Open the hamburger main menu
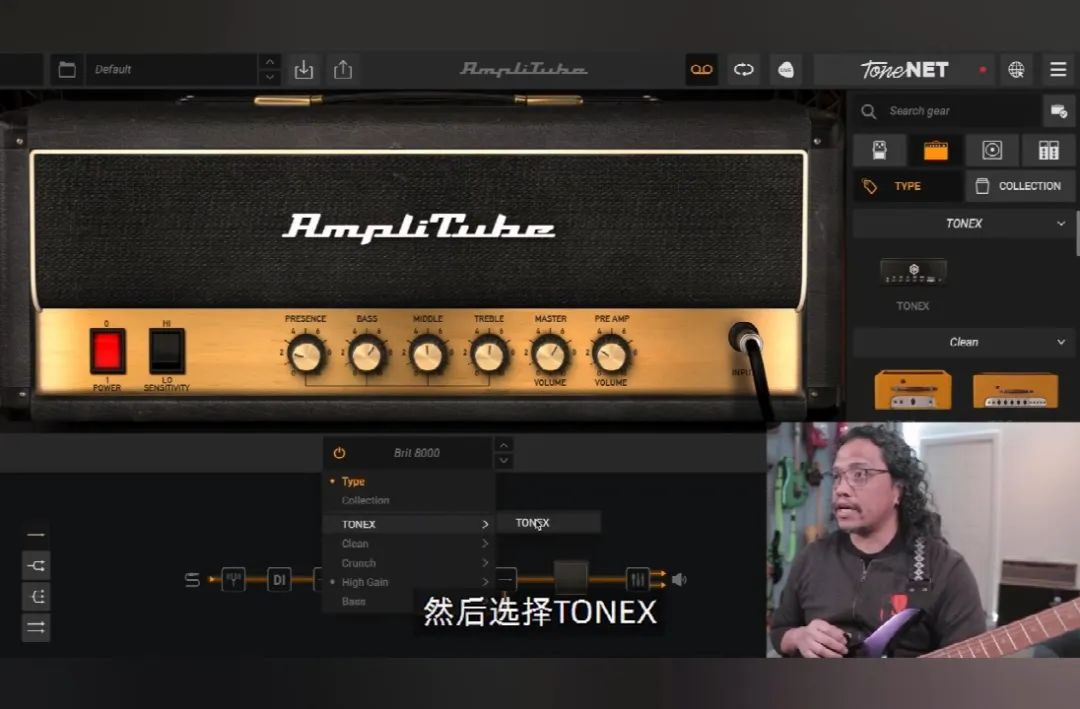 1059,70
